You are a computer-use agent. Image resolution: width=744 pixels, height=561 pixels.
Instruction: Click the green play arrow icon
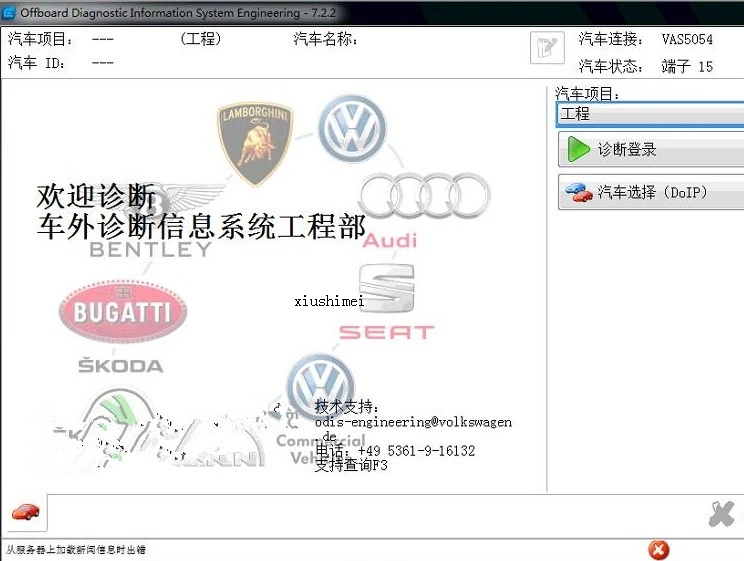pyautogui.click(x=578, y=150)
